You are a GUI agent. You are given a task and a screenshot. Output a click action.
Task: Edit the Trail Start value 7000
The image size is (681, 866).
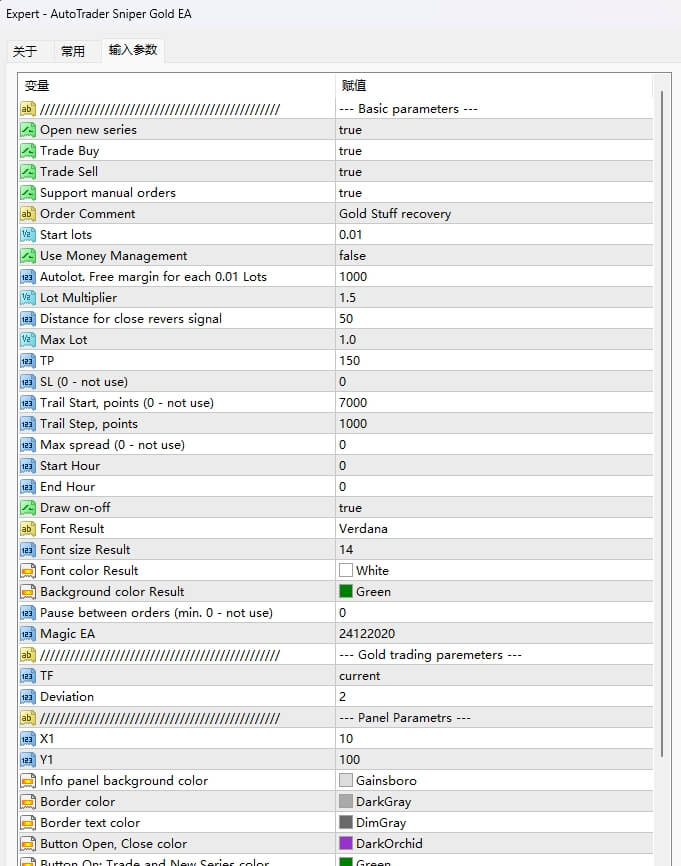coord(494,403)
